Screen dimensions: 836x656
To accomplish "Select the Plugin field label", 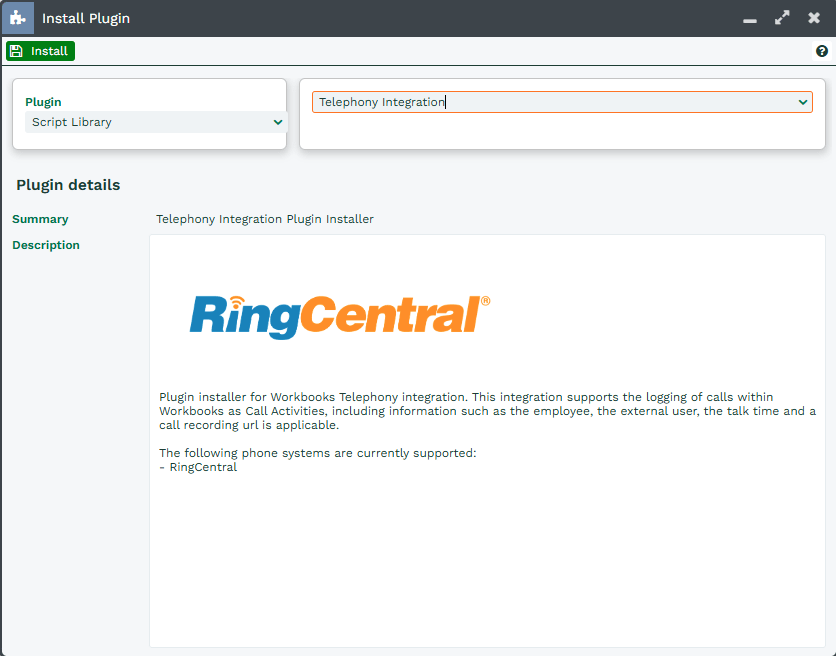I will point(43,102).
